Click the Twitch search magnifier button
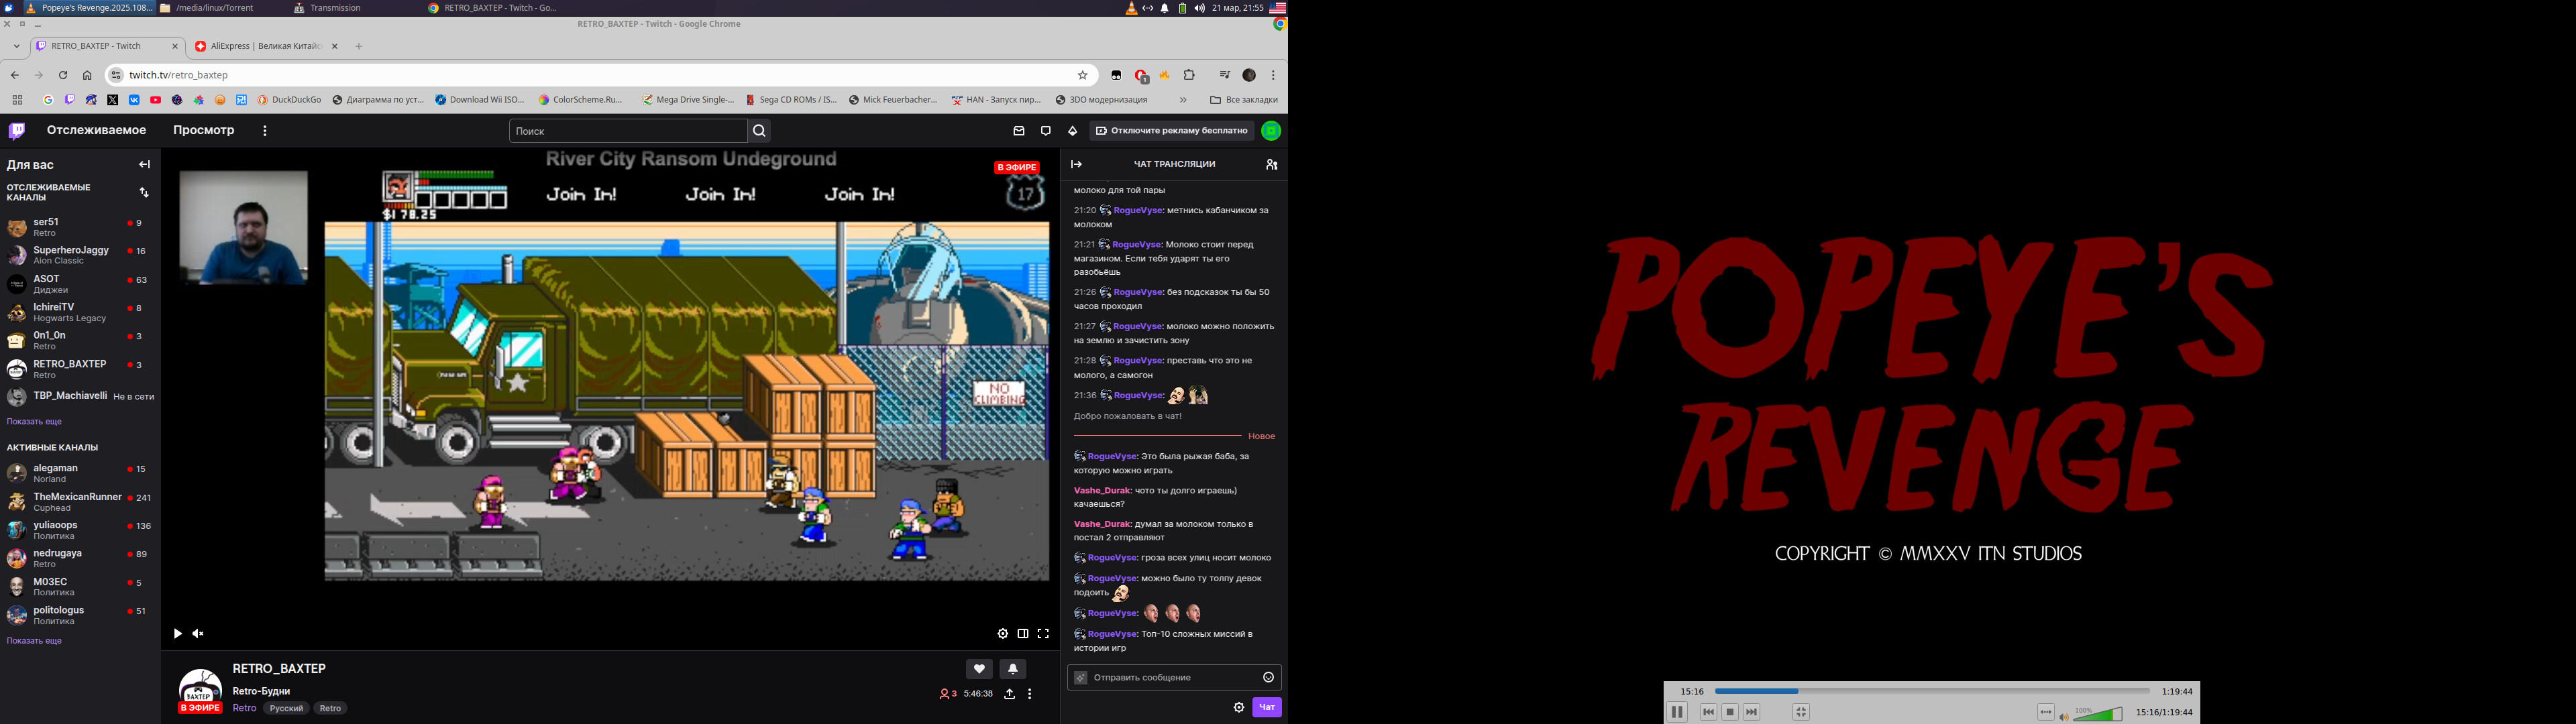This screenshot has width=2576, height=724. [759, 131]
